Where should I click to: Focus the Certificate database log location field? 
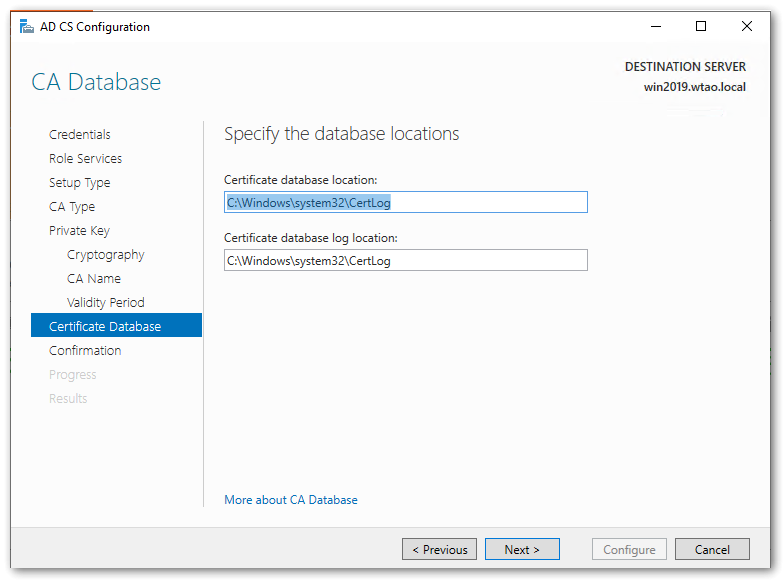(405, 260)
